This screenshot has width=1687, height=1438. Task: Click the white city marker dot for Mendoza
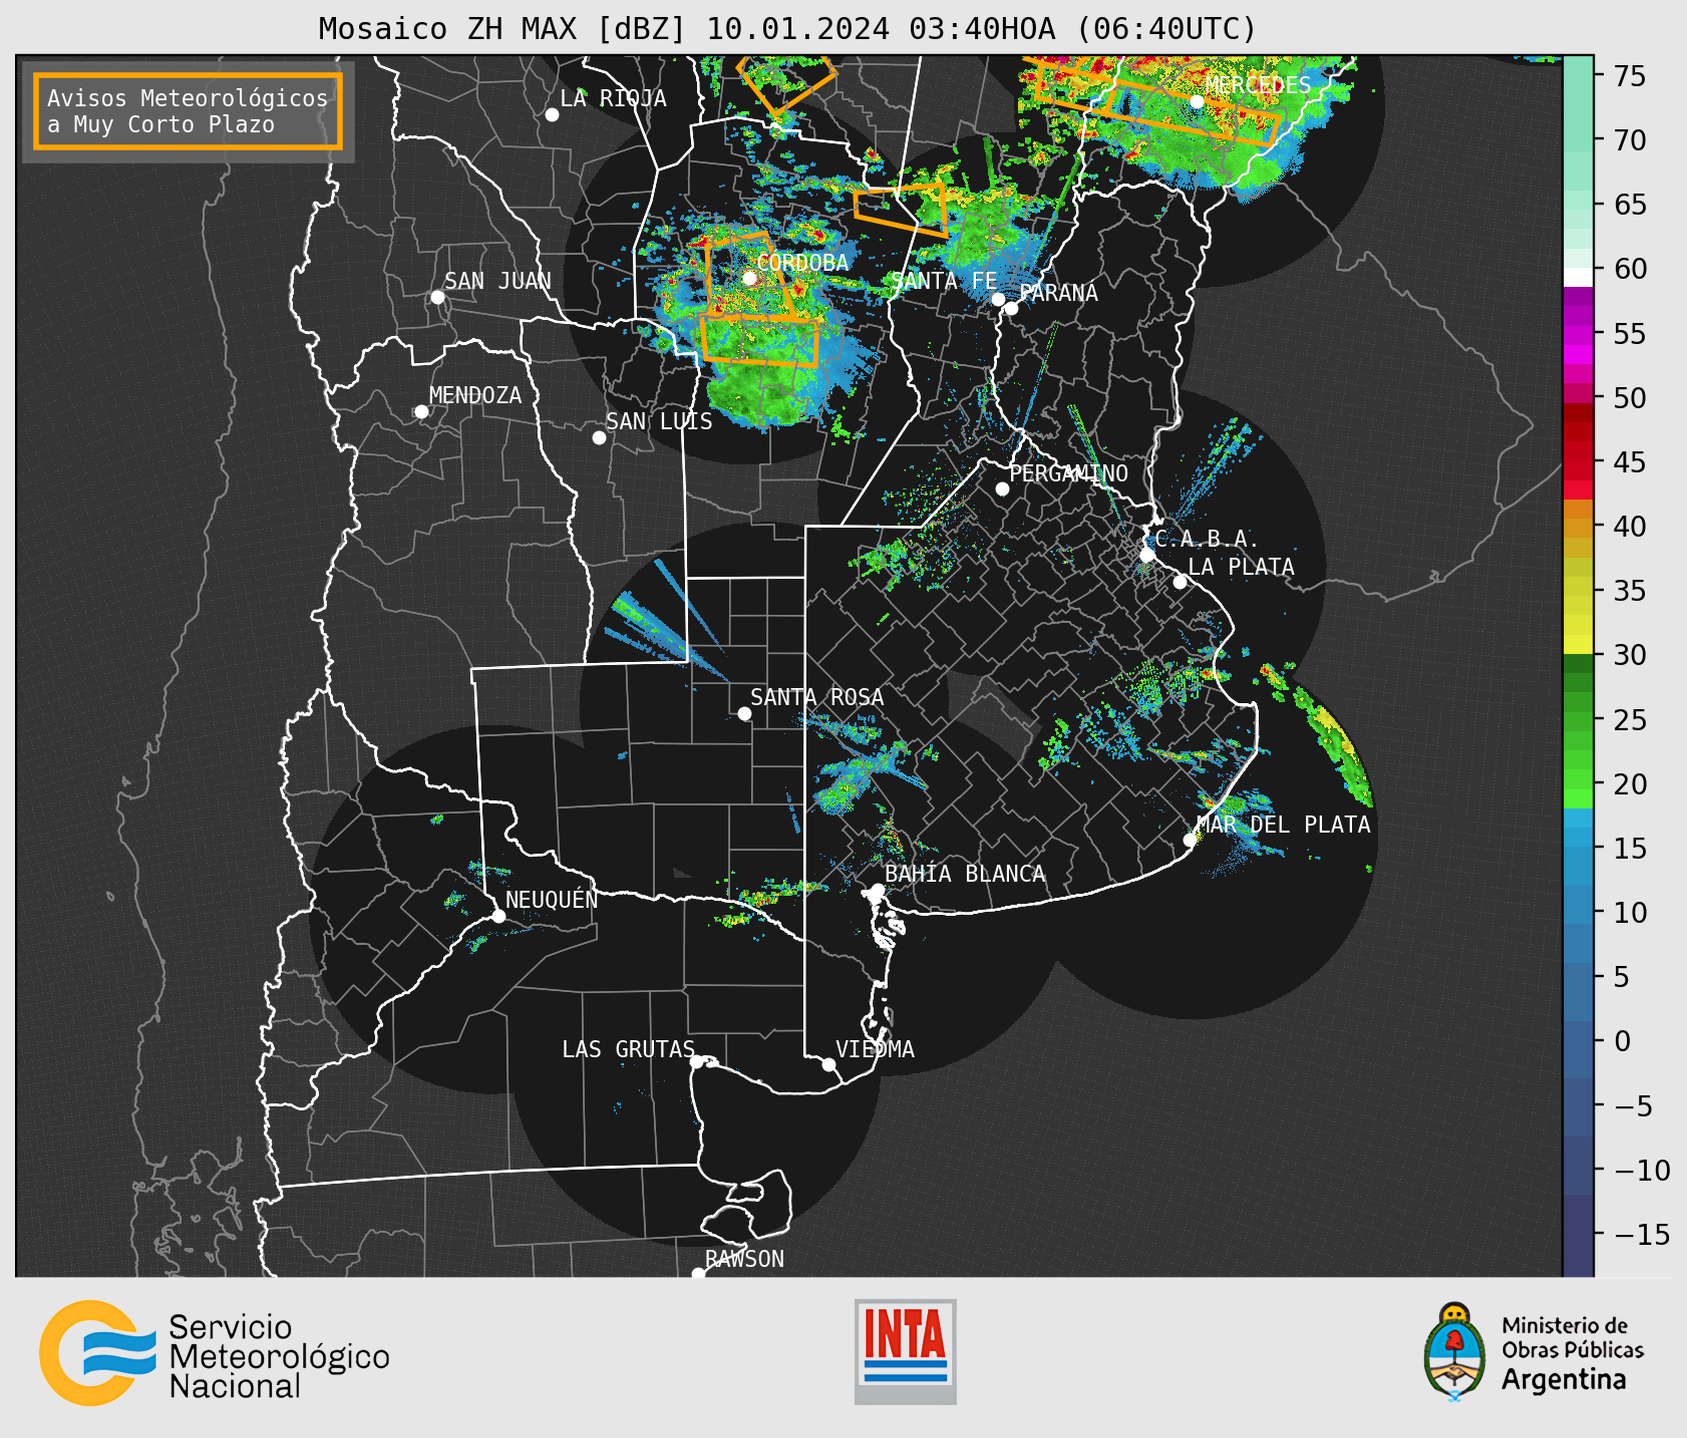[422, 412]
